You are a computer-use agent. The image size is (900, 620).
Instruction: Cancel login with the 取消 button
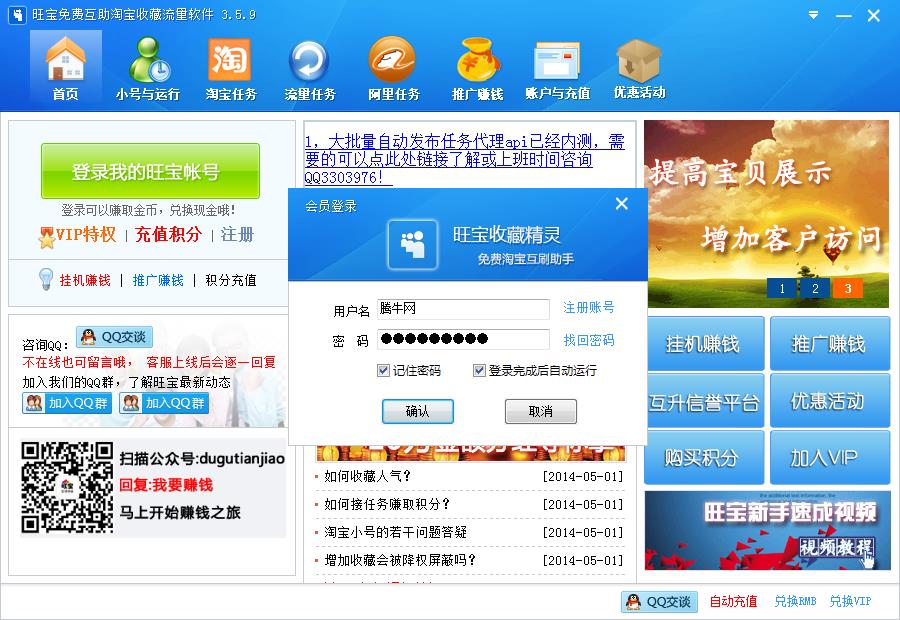540,411
